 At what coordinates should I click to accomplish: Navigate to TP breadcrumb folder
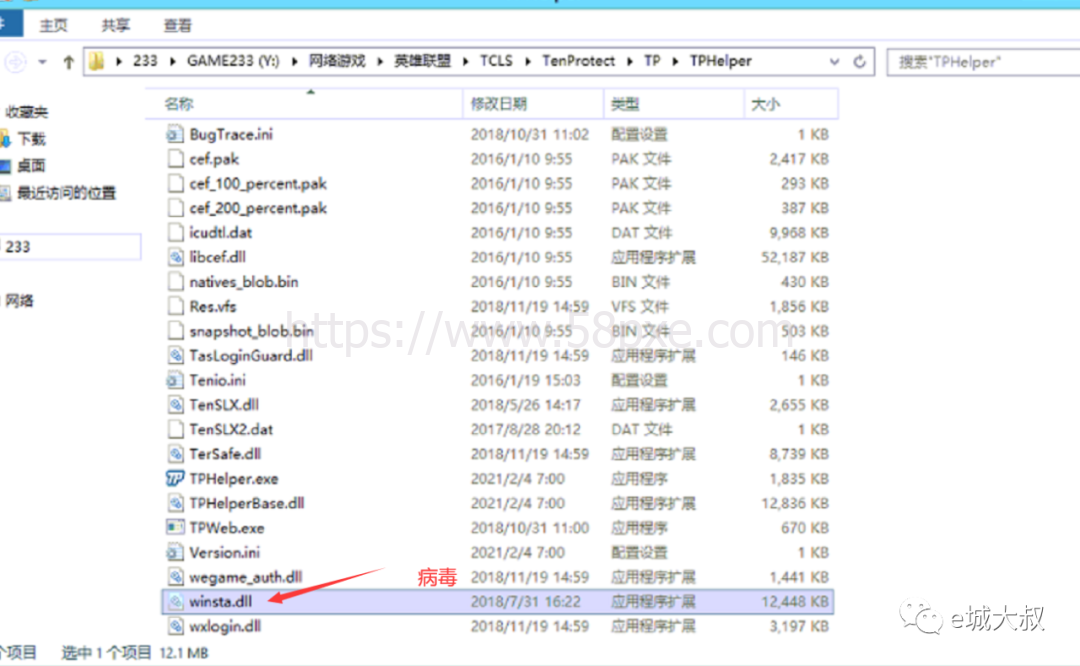(652, 61)
